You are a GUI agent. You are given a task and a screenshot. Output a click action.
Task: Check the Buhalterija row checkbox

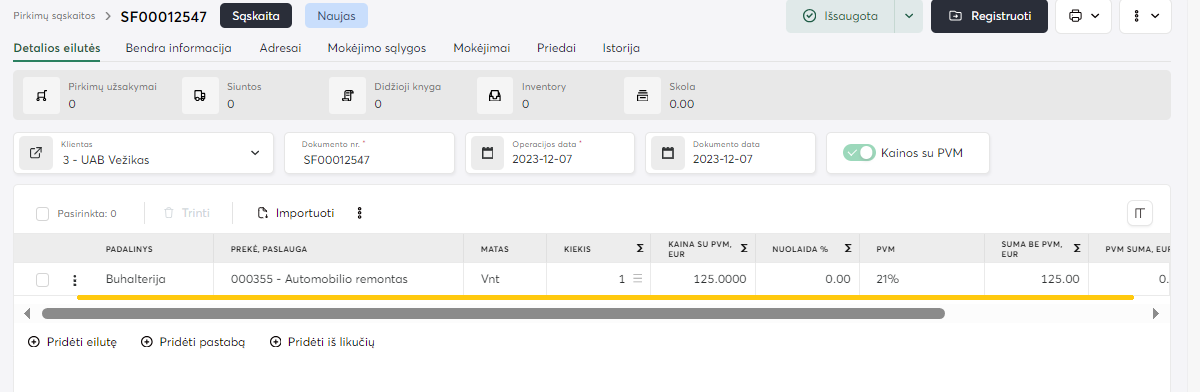(x=42, y=280)
